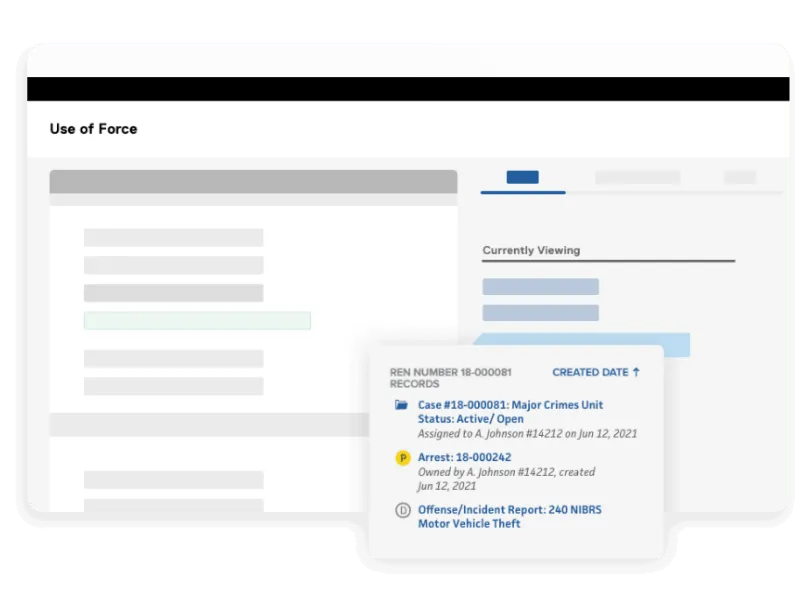Open the Arrest: 18-000242 record
The height and width of the screenshot is (599, 800).
point(464,457)
